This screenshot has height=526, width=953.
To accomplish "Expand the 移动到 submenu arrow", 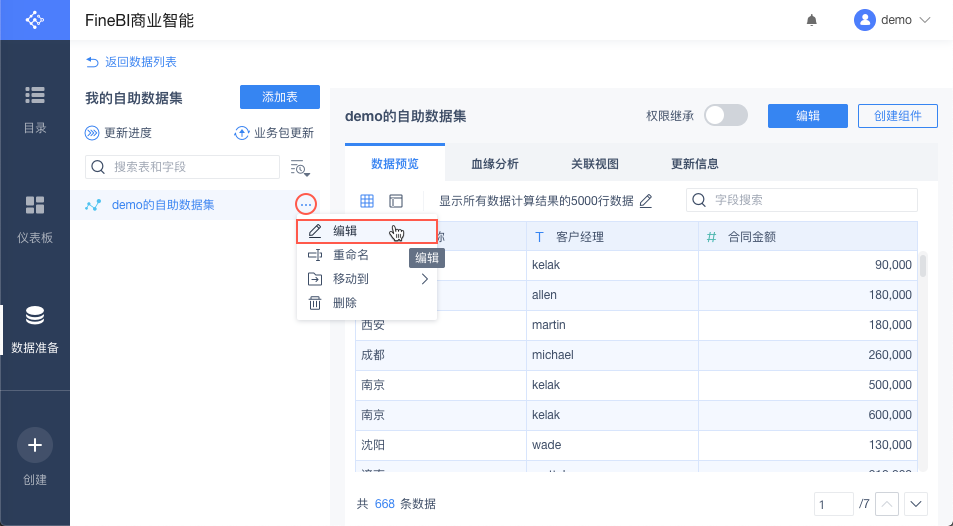I will [424, 279].
